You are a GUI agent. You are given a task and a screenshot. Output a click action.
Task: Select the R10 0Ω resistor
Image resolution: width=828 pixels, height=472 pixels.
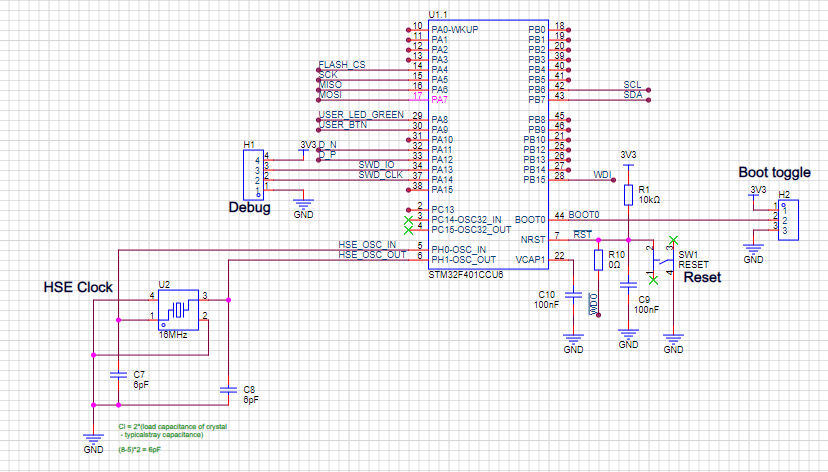click(598, 260)
